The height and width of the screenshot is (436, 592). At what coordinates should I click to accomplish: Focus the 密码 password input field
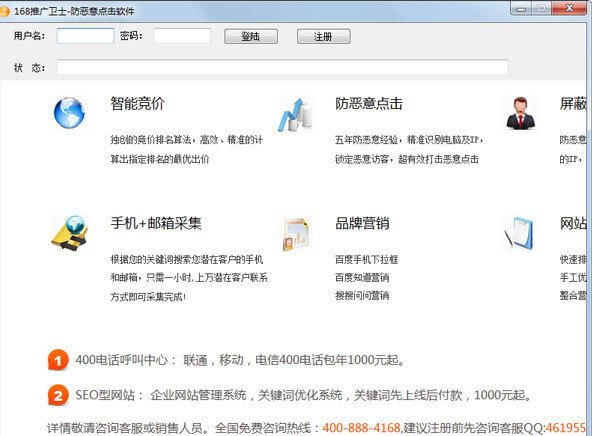pos(182,36)
